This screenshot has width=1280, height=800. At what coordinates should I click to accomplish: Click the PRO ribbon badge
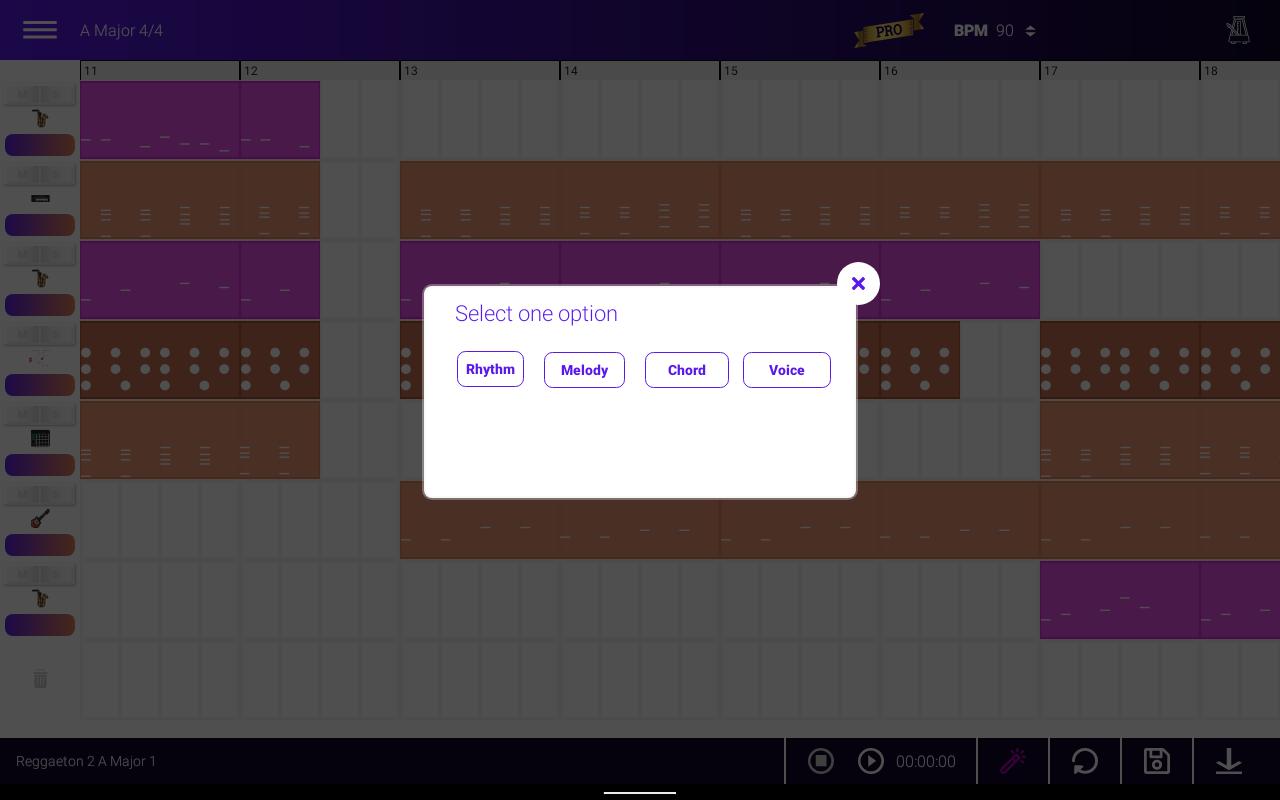click(x=888, y=30)
